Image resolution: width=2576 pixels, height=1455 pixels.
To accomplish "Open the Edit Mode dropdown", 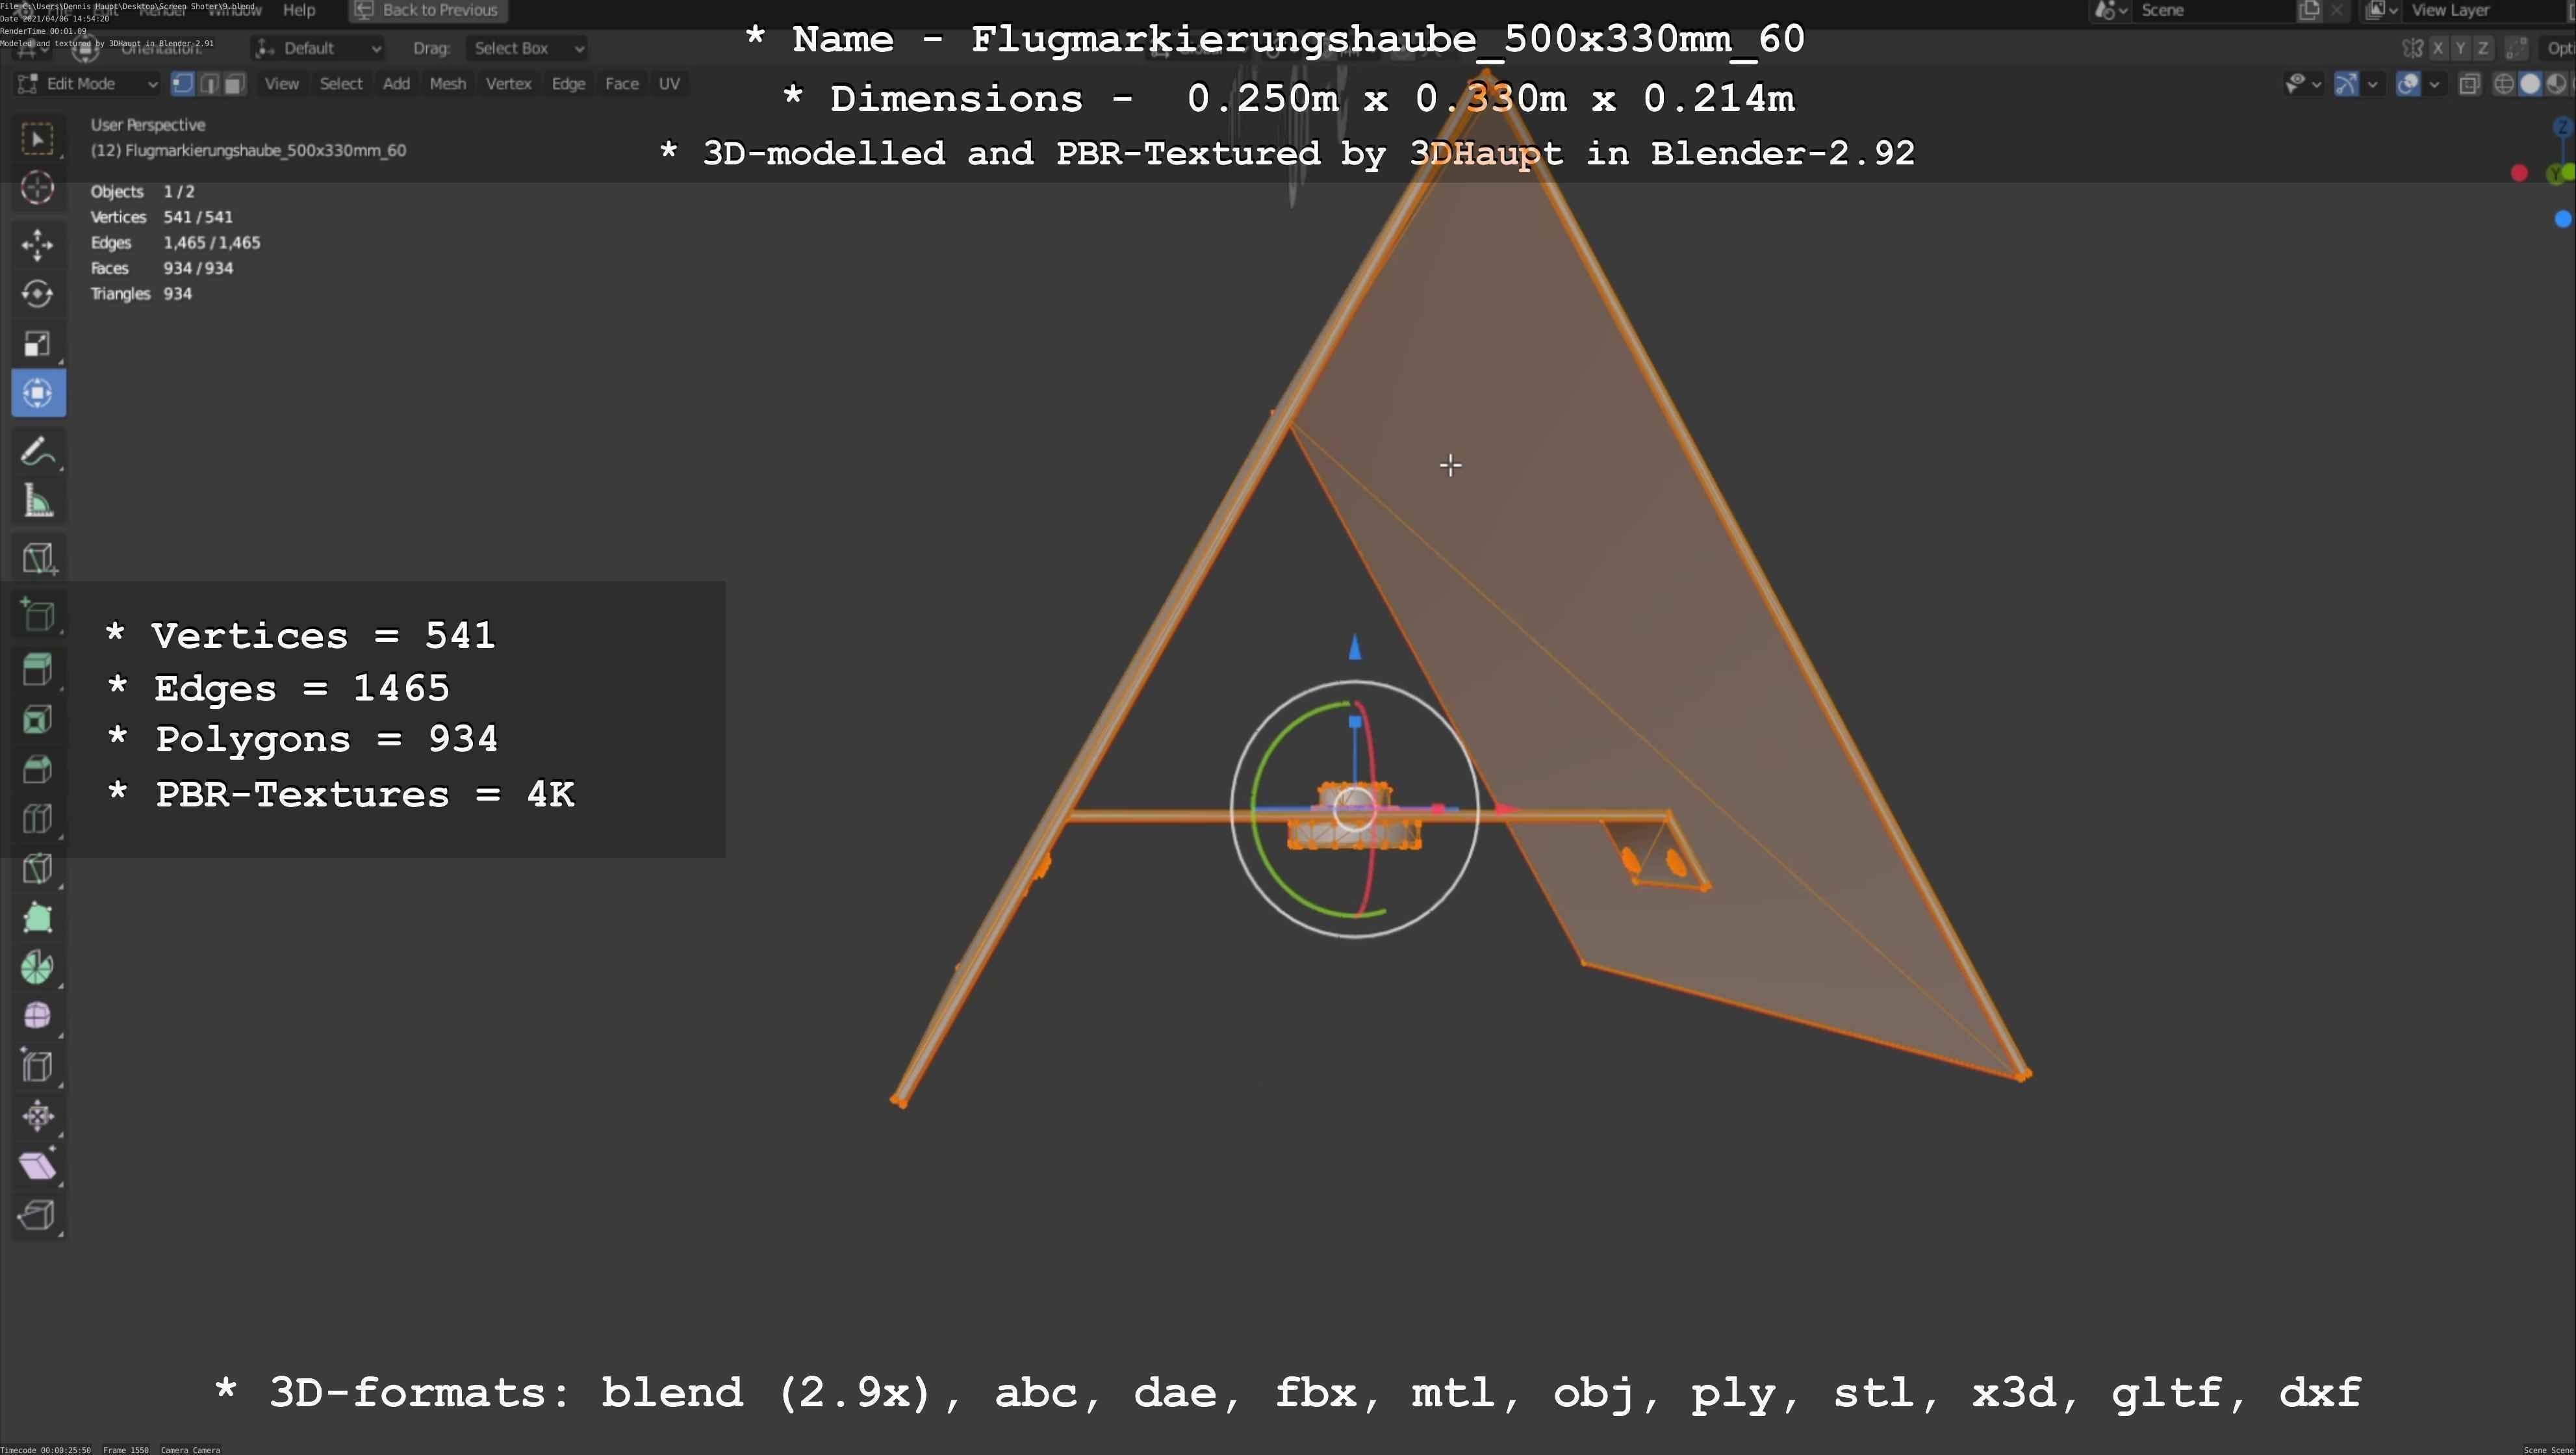I will [88, 84].
